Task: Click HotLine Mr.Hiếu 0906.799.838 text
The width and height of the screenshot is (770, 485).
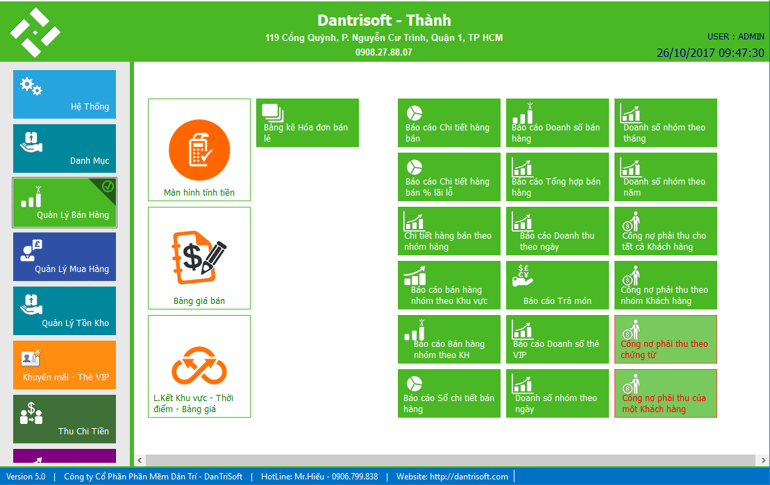Action: pos(320,477)
